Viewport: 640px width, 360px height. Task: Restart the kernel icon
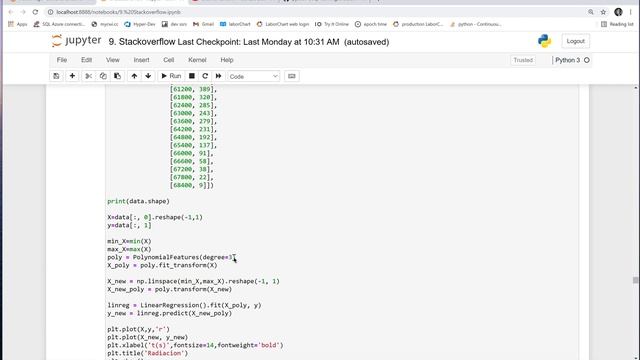click(205, 76)
